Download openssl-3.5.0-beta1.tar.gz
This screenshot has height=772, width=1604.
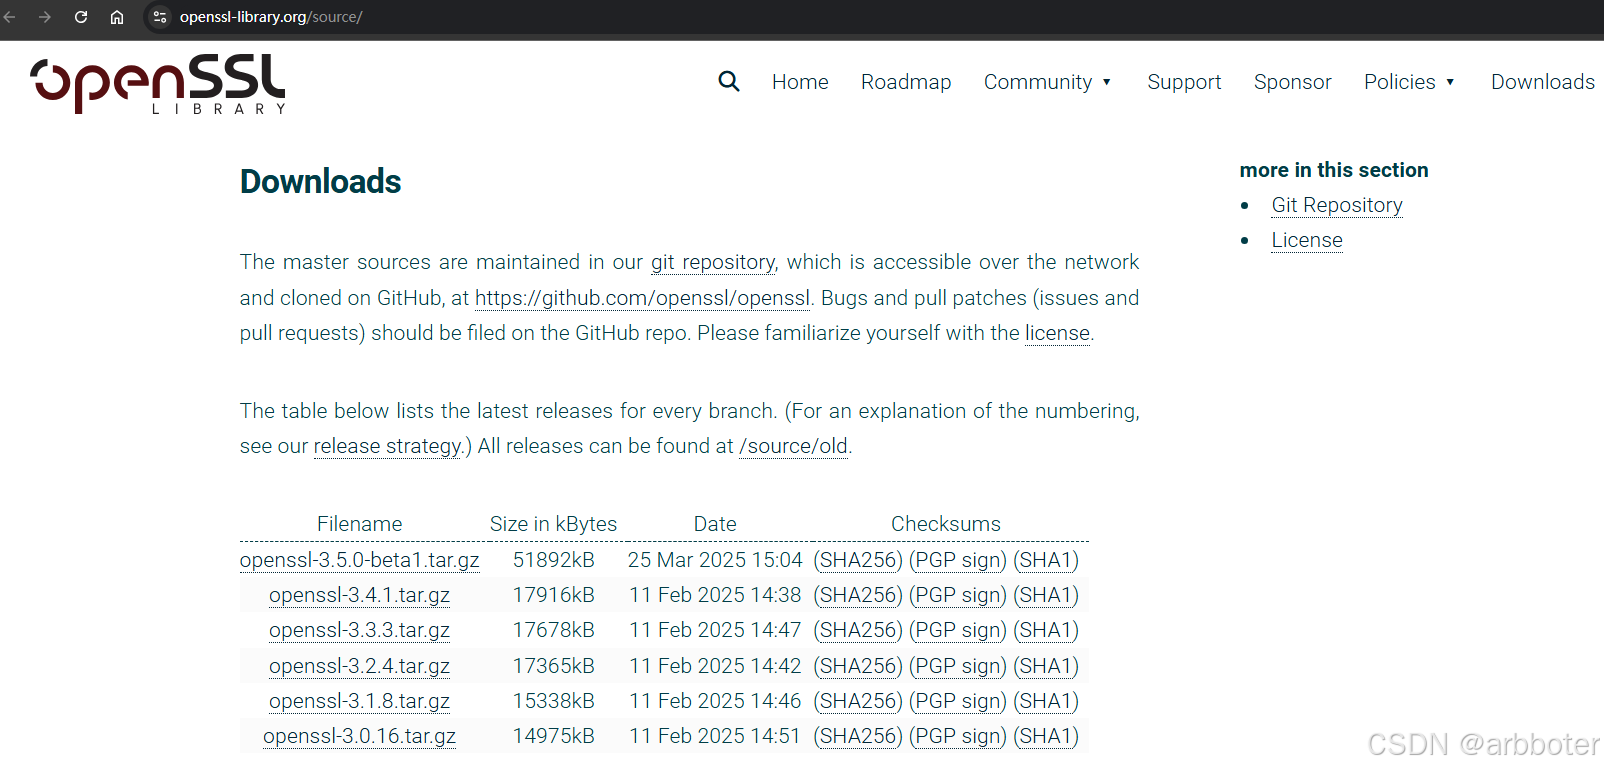coord(360,560)
